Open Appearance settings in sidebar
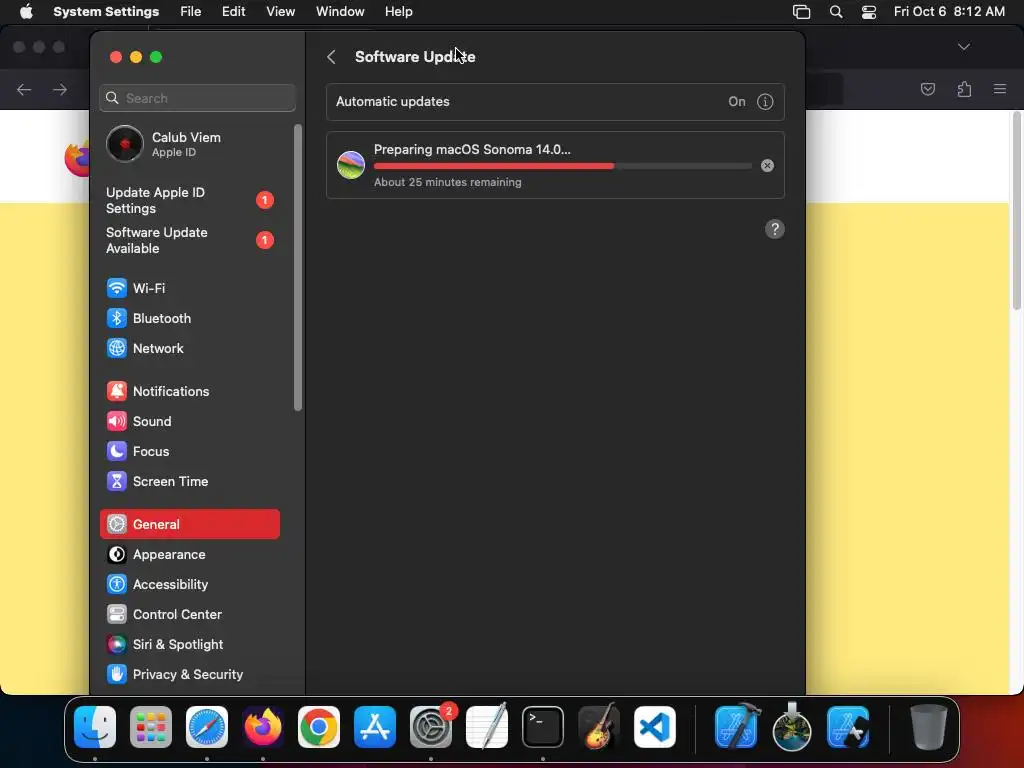1024x768 pixels. [190, 554]
